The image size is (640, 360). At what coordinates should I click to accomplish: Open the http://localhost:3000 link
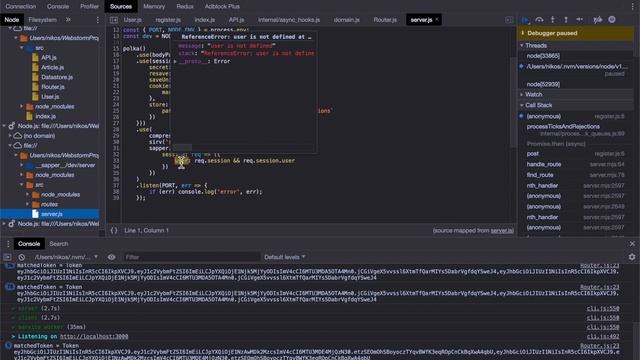(x=94, y=336)
